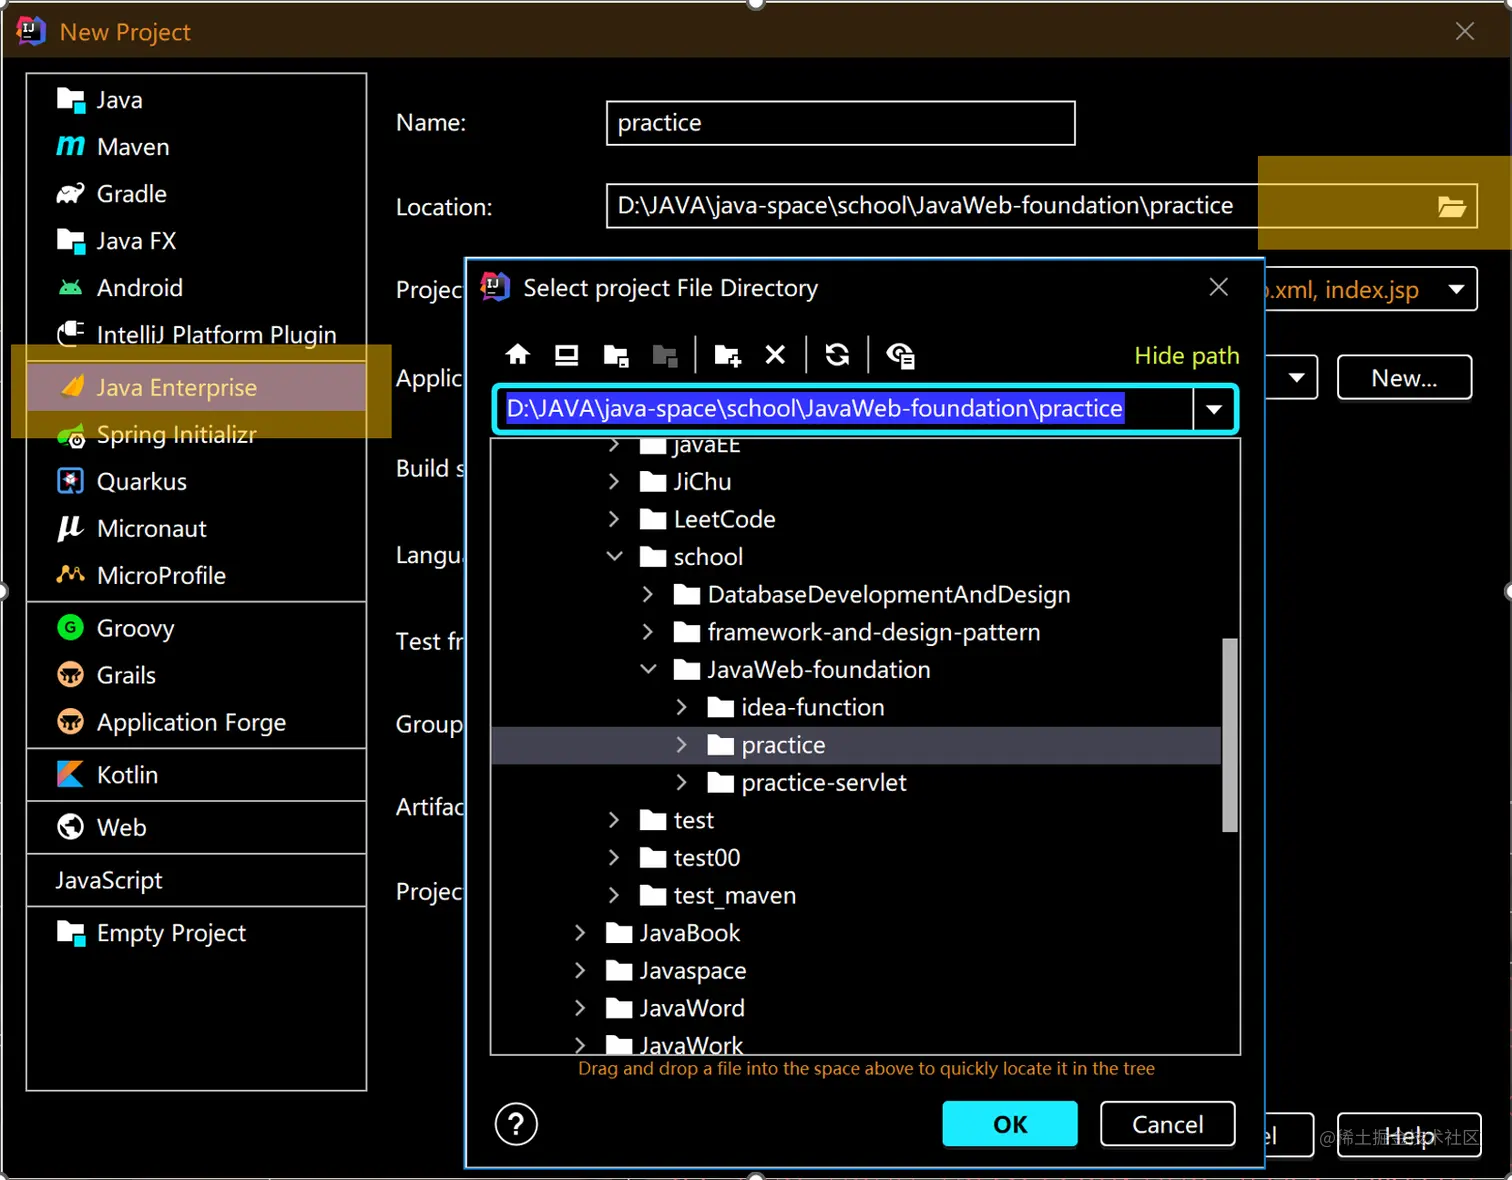This screenshot has width=1512, height=1180.
Task: Select Java FX project type
Action: 196,241
